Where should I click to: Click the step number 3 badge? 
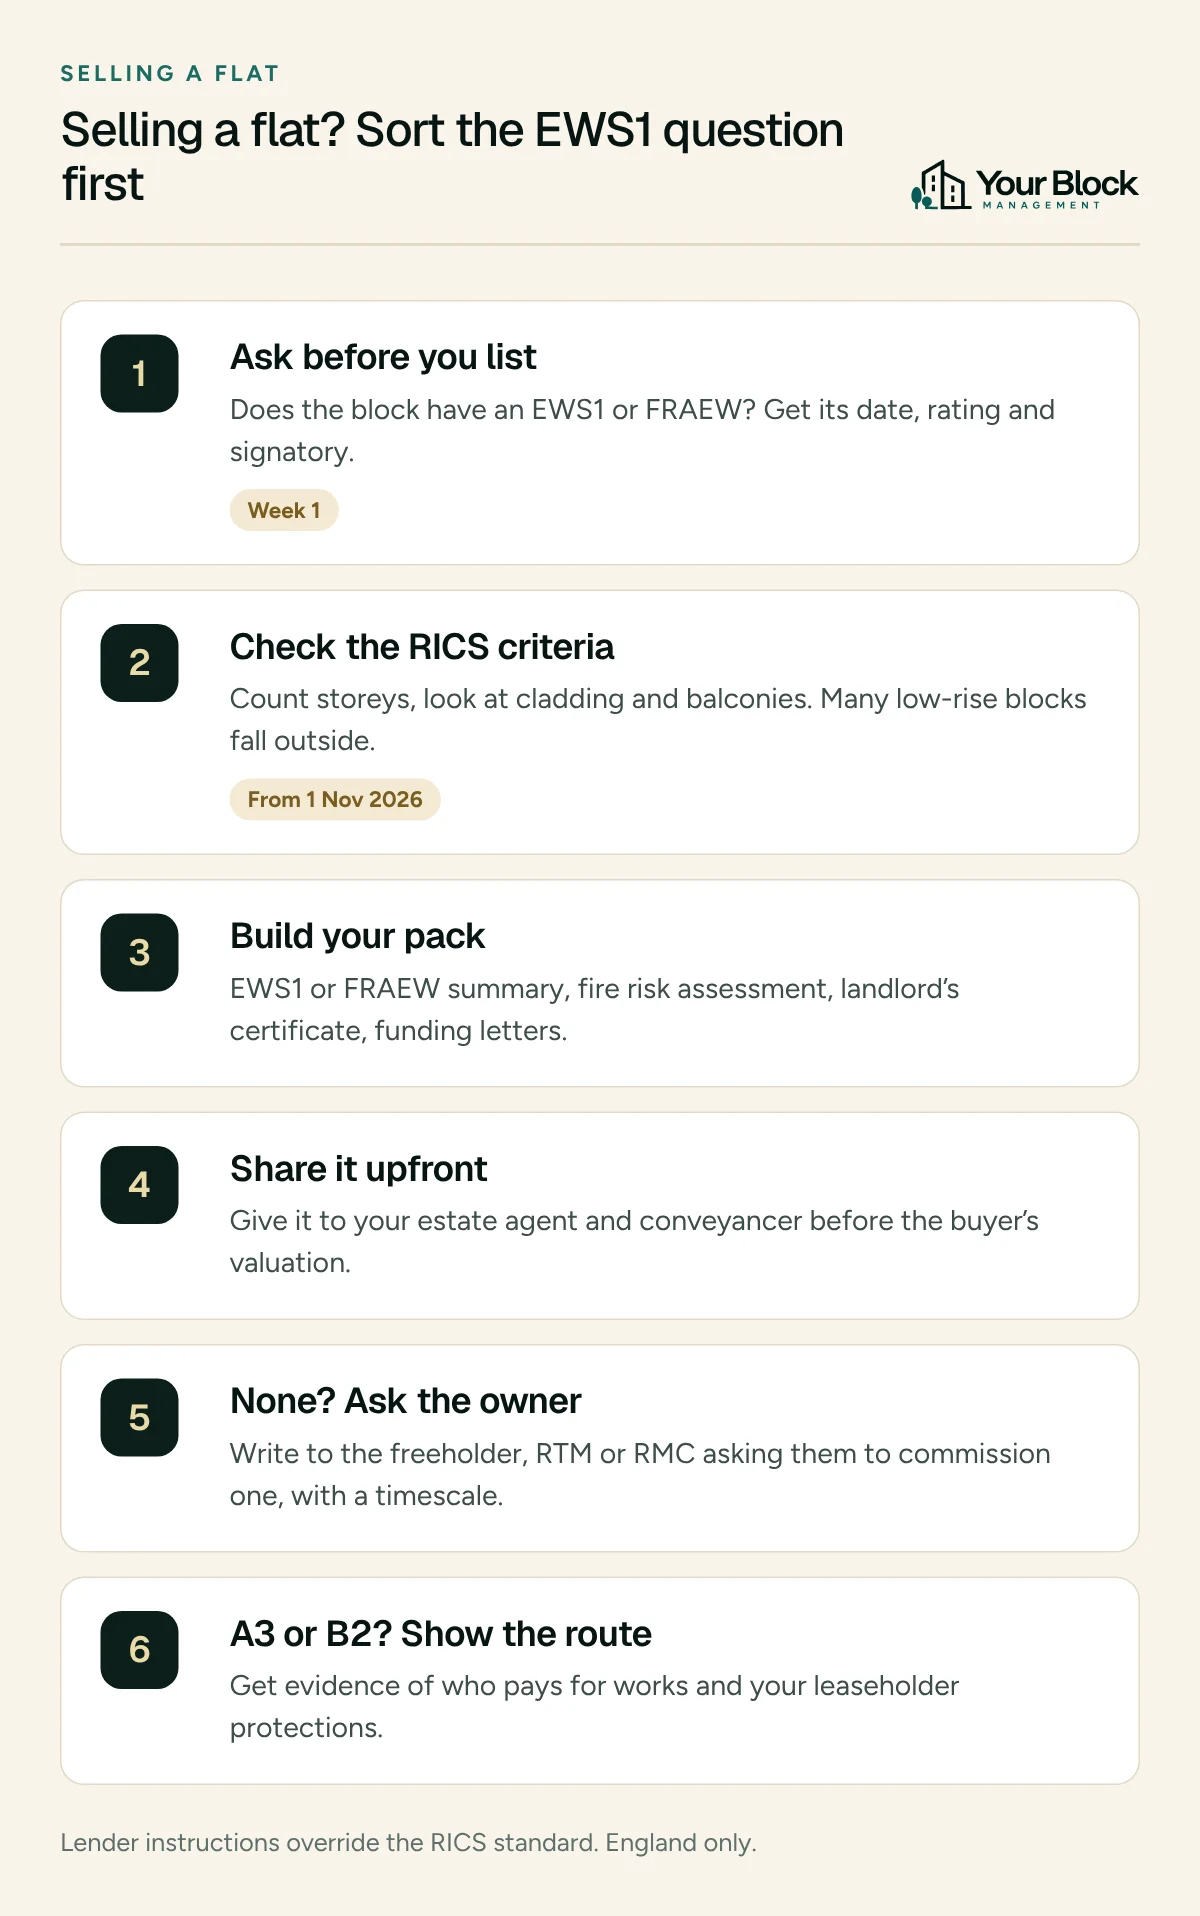139,952
